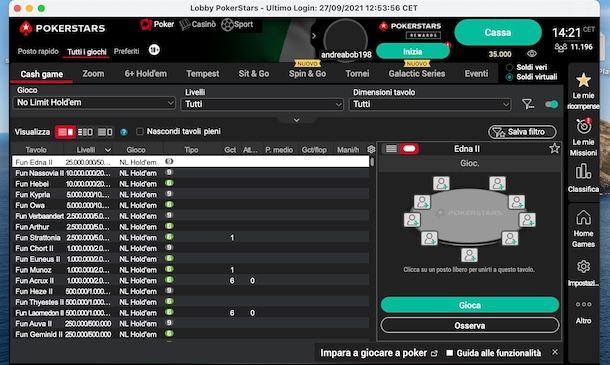
Task: Click the round toggle next to Preferiti
Action: [x=154, y=50]
